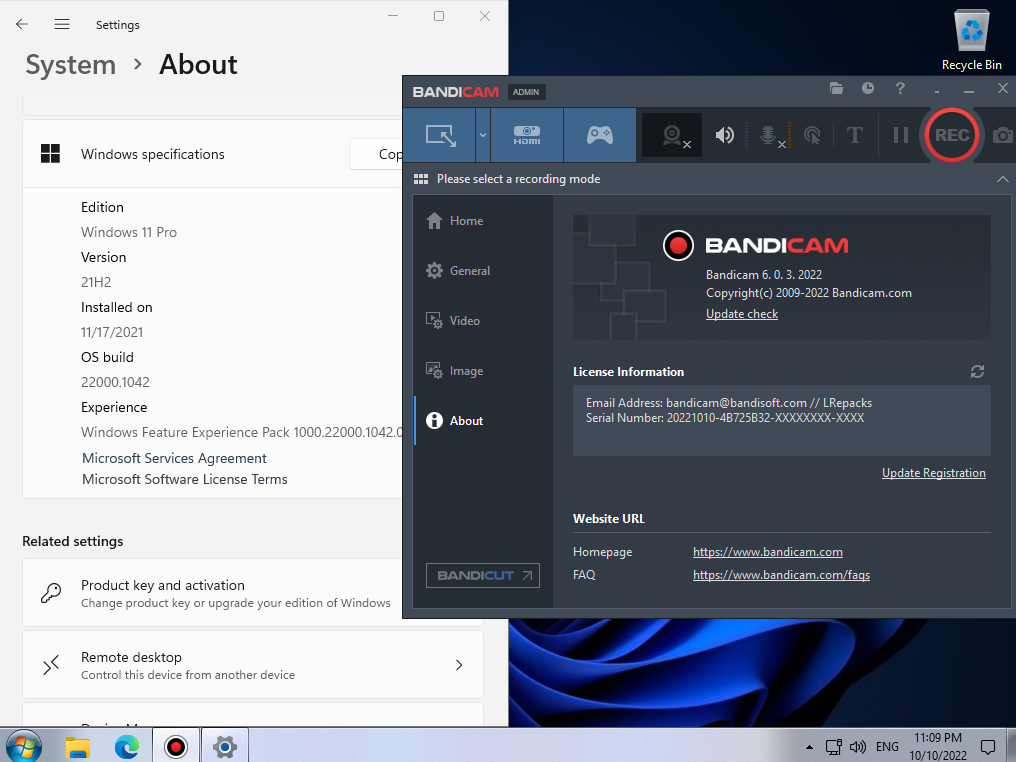Open the Image settings tab
Image resolution: width=1016 pixels, height=762 pixels.
pyautogui.click(x=482, y=371)
